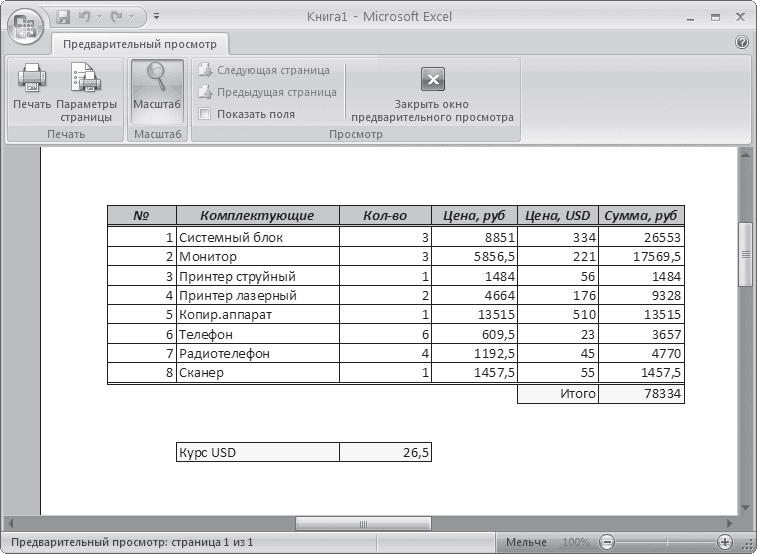
Task: Click the price value 8851
Action: tap(474, 237)
